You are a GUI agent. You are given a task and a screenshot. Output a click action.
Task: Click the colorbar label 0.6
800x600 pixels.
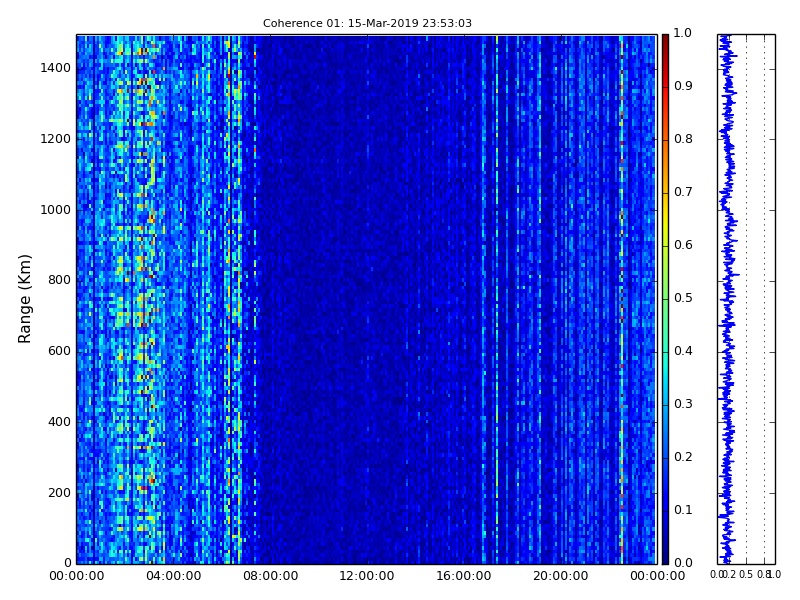point(683,245)
